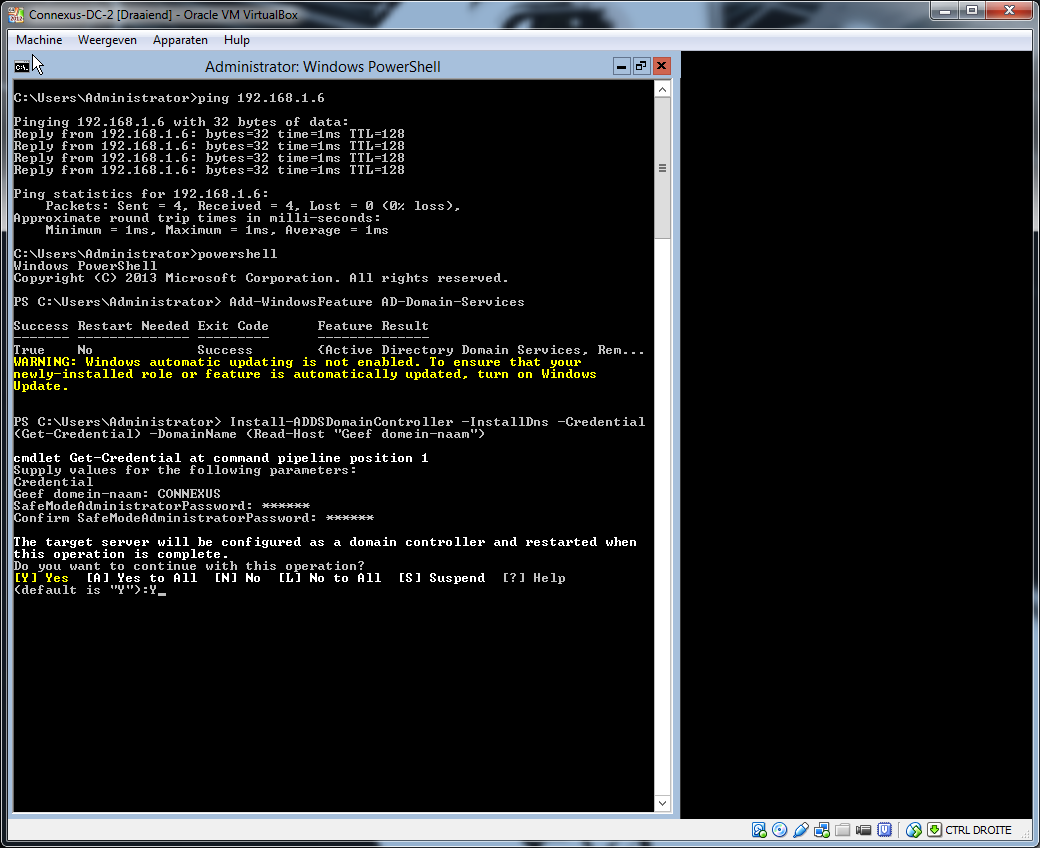Viewport: 1040px width, 848px height.
Task: Click the network adapters status icon
Action: tap(822, 829)
